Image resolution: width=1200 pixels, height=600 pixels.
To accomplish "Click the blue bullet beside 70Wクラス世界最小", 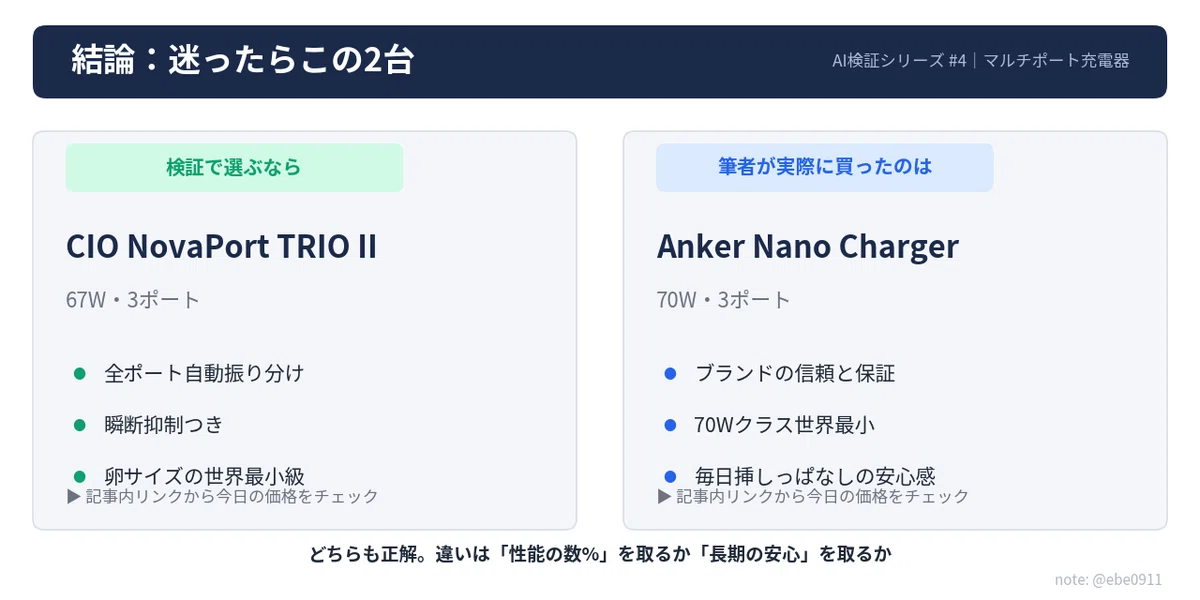I will (671, 425).
